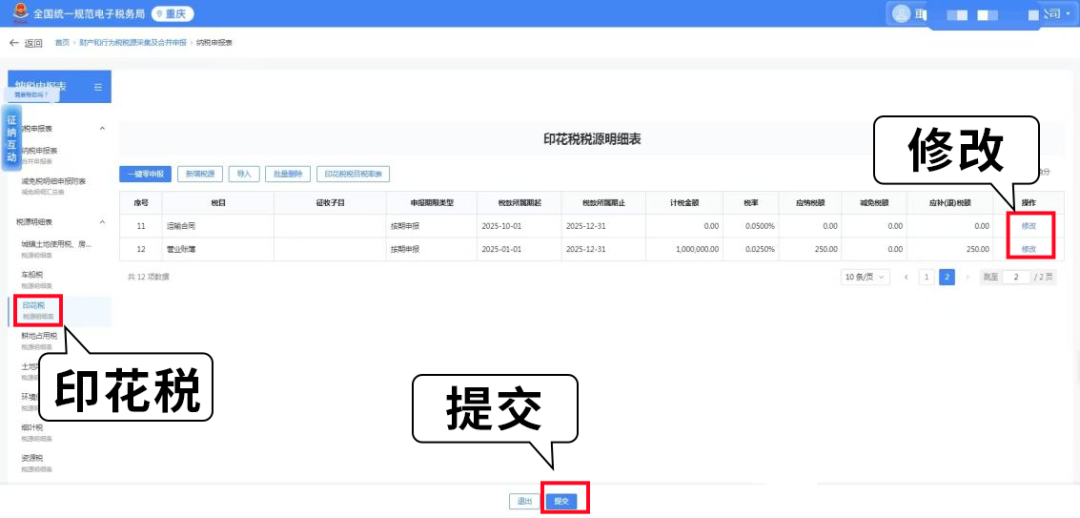Open the 10条/页 page size dropdown
Image resolution: width=1080 pixels, height=518 pixels.
[x=865, y=277]
